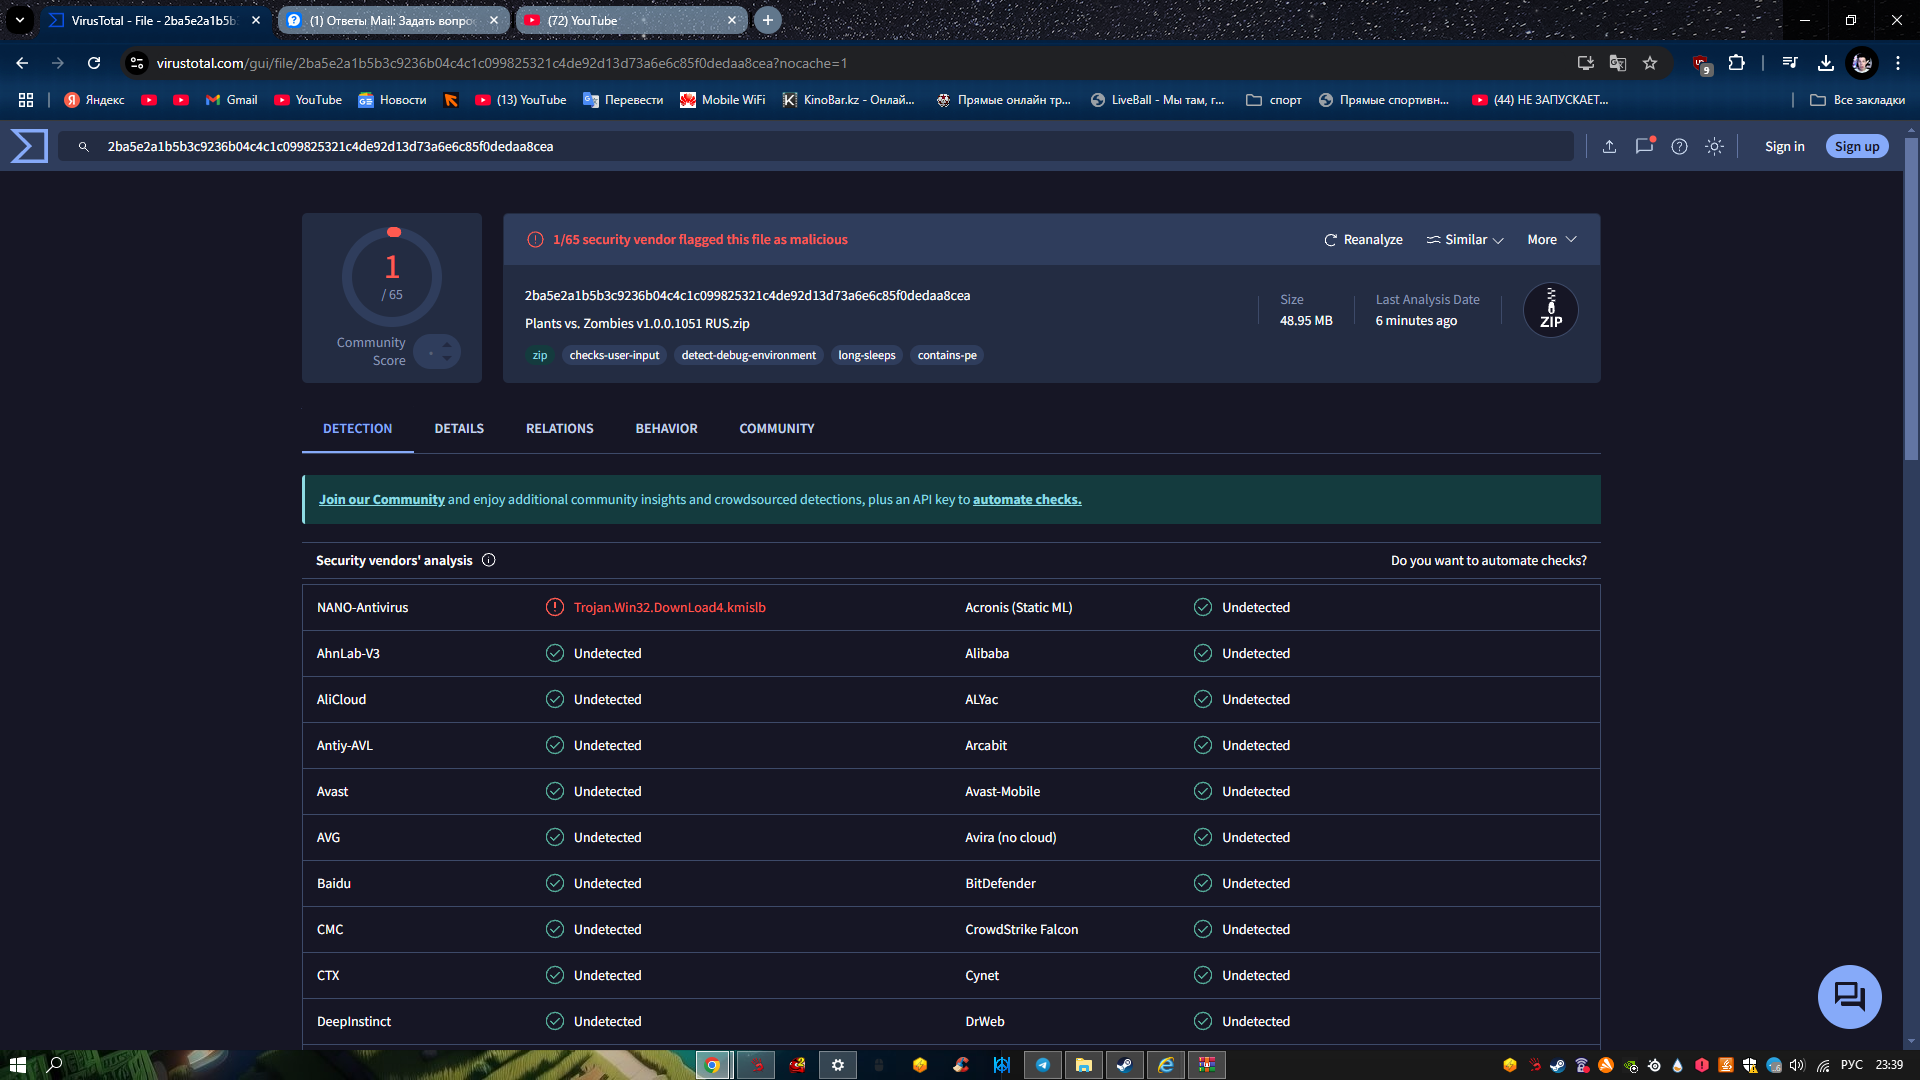This screenshot has width=1920, height=1080.
Task: Switch to the COMMUNITY tab
Action: point(777,428)
